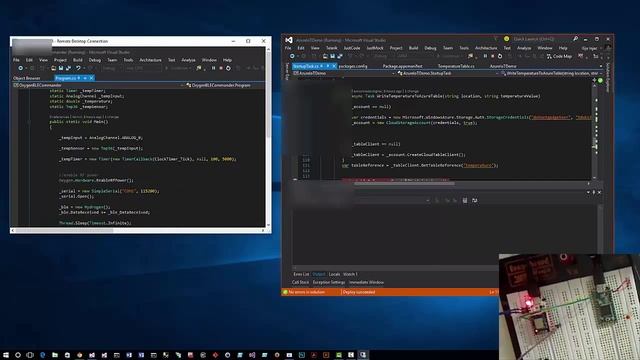This screenshot has height=360, width=640.
Task: Open Debug menu in AzureIoTDemo Visual Studio
Action: 430,48
